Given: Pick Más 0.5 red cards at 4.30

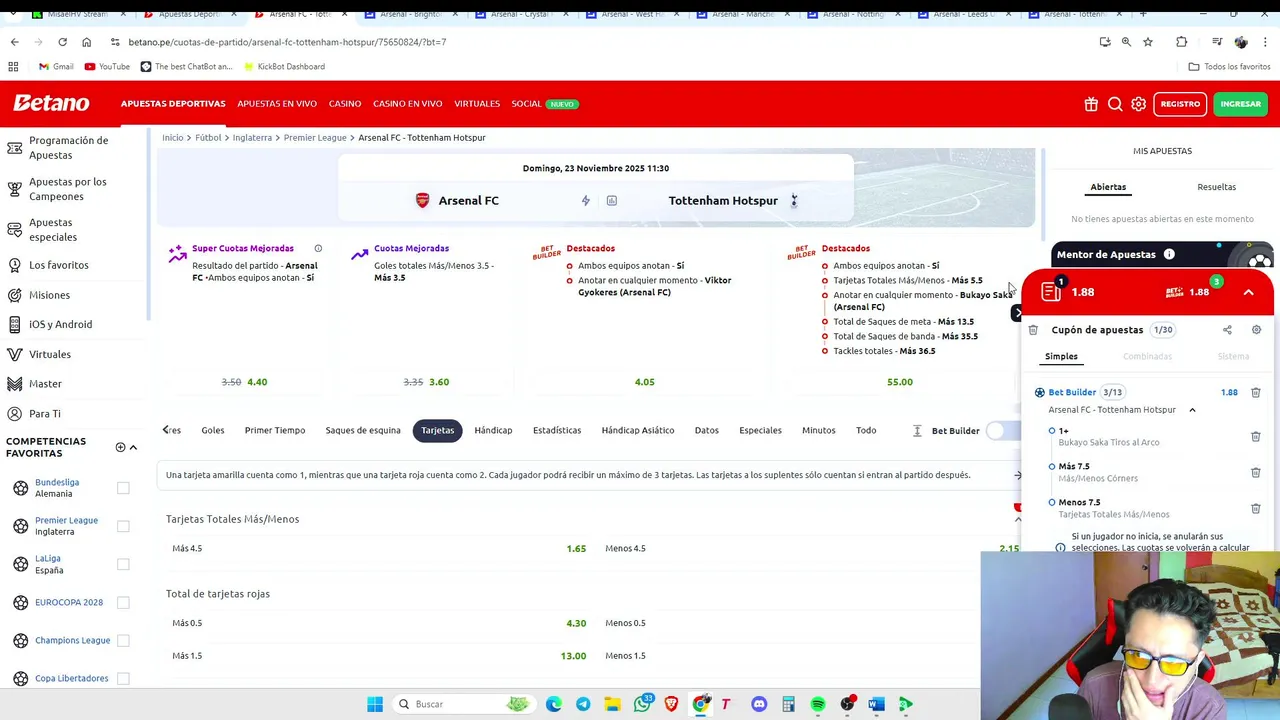Looking at the screenshot, I should (x=378, y=623).
